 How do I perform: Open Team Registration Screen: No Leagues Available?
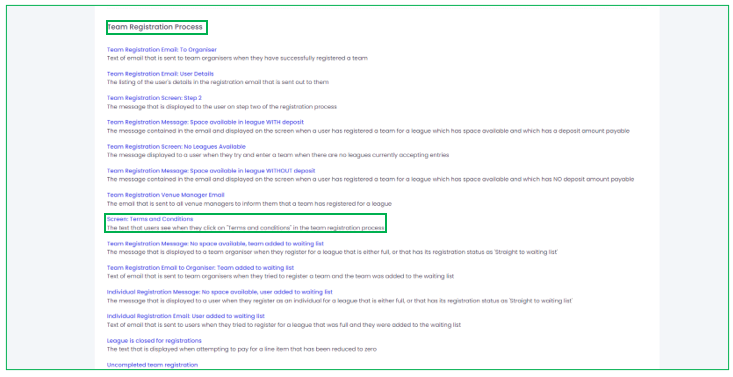click(x=176, y=147)
